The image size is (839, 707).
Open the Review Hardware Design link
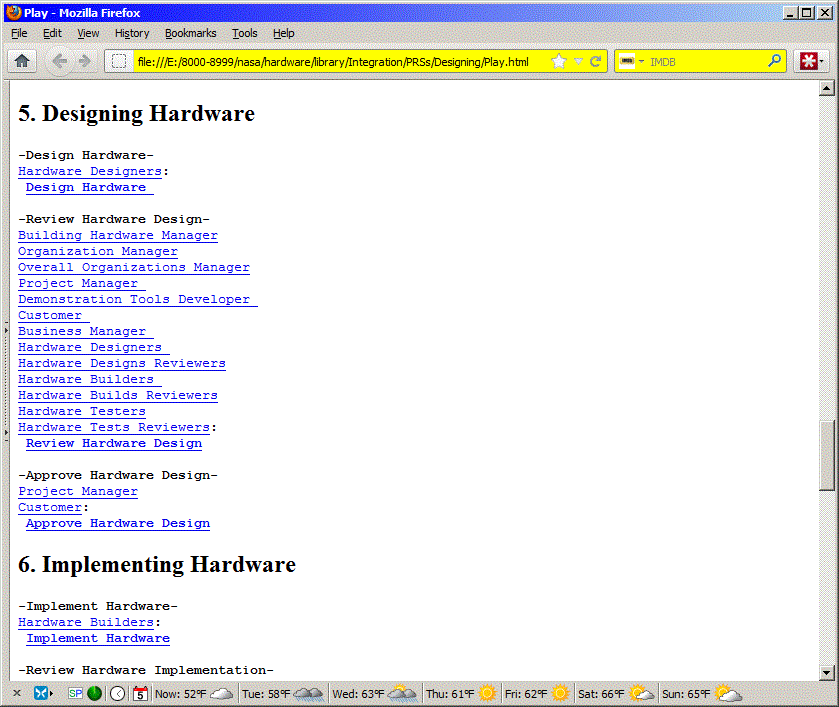[114, 444]
